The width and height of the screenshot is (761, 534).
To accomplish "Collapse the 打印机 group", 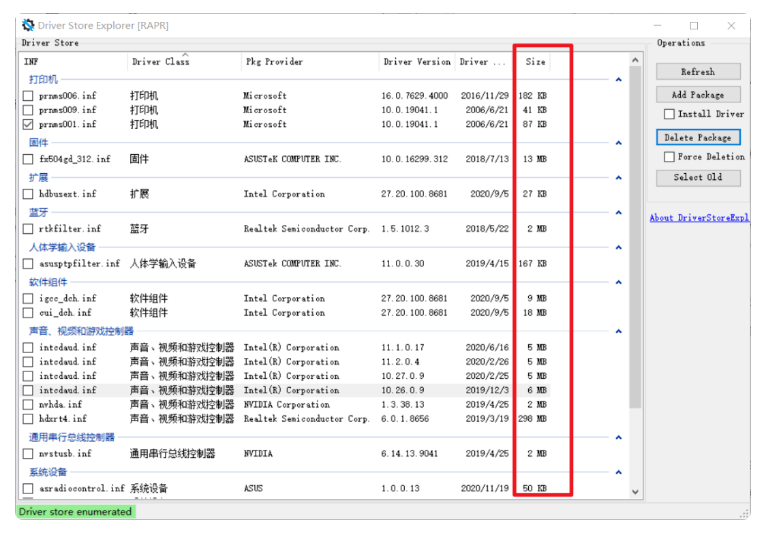I will click(618, 80).
